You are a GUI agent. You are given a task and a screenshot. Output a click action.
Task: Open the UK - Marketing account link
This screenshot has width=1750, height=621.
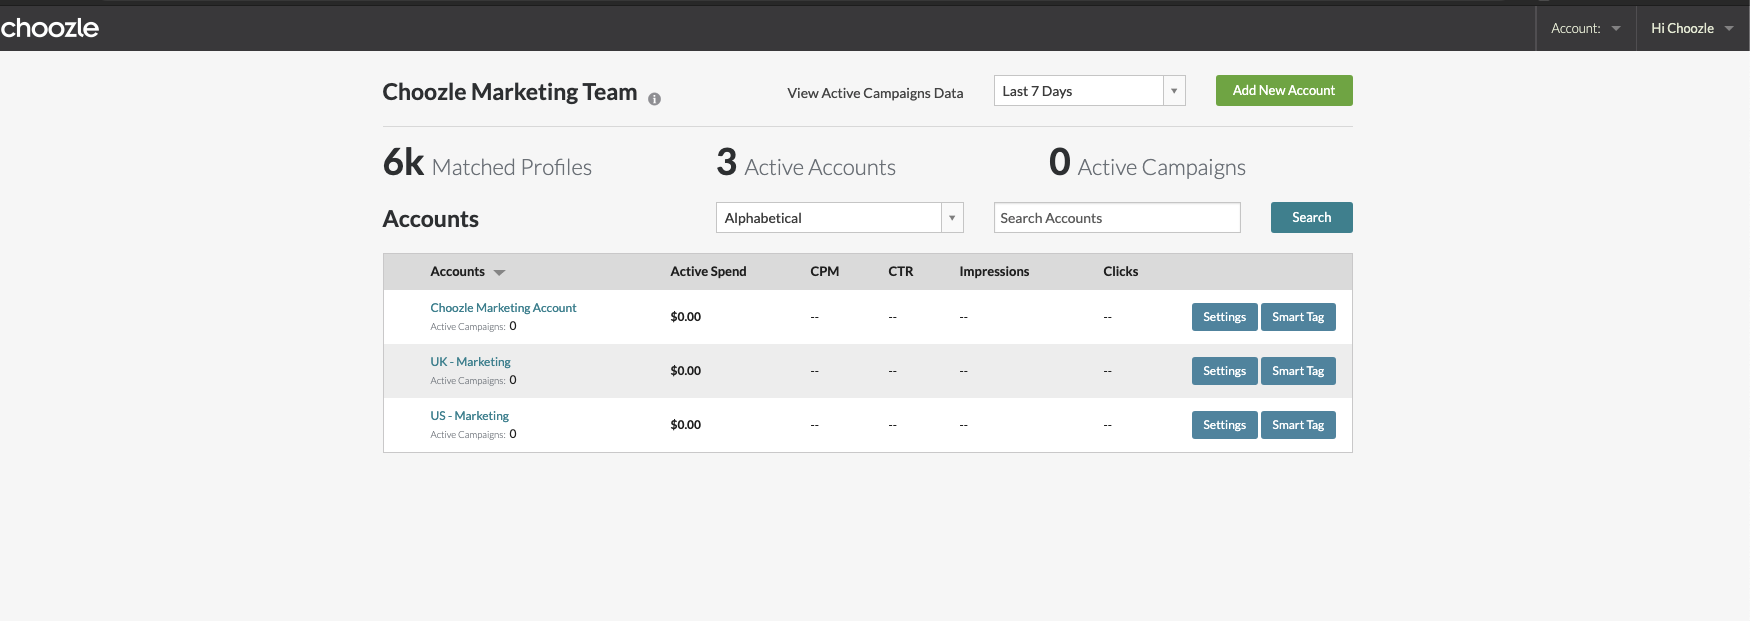point(470,362)
